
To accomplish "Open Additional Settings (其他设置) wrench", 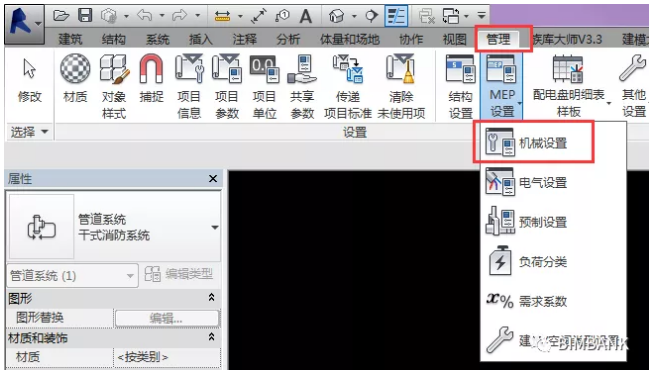I will tap(634, 87).
